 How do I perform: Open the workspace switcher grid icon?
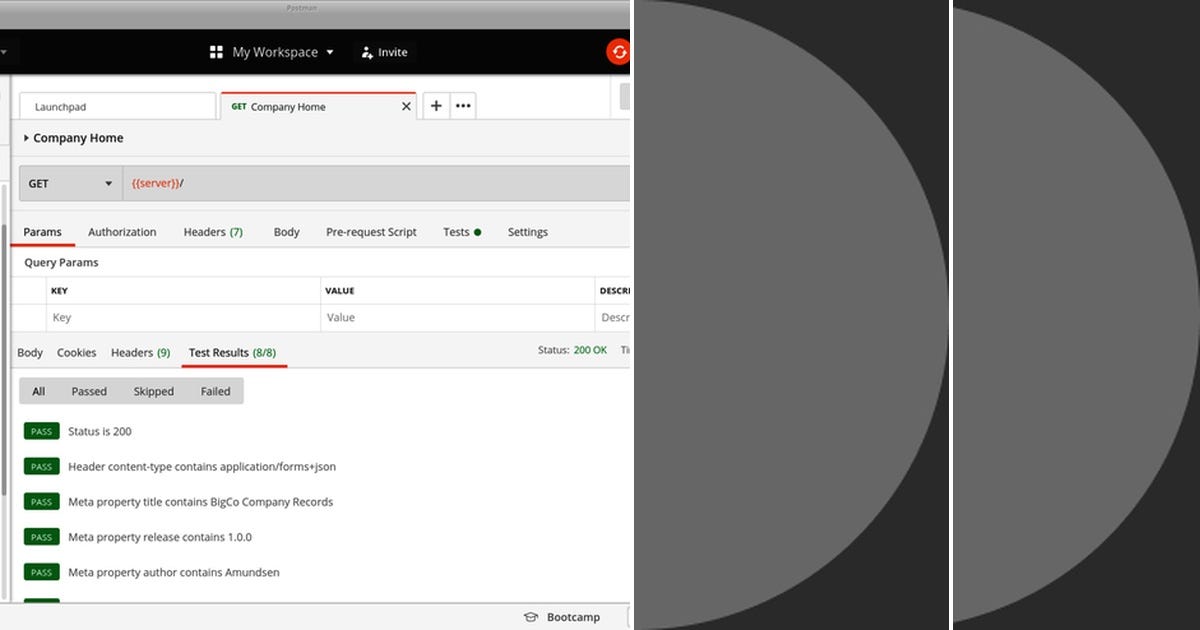[216, 52]
